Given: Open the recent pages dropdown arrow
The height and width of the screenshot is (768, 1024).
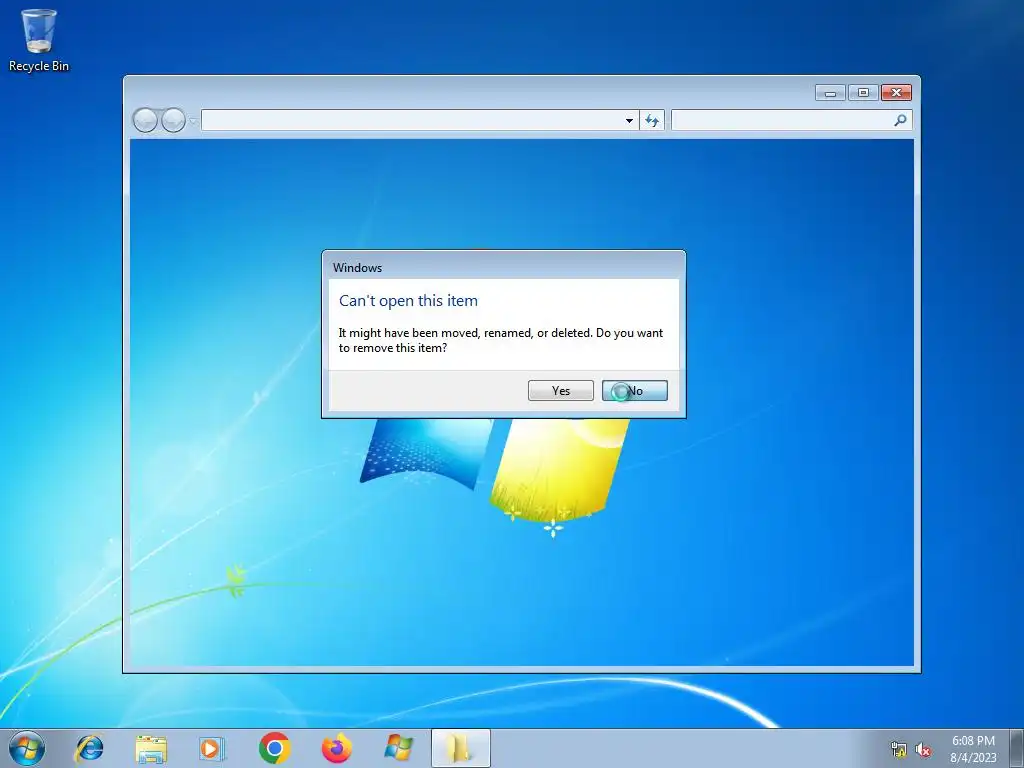Looking at the screenshot, I should [x=193, y=121].
